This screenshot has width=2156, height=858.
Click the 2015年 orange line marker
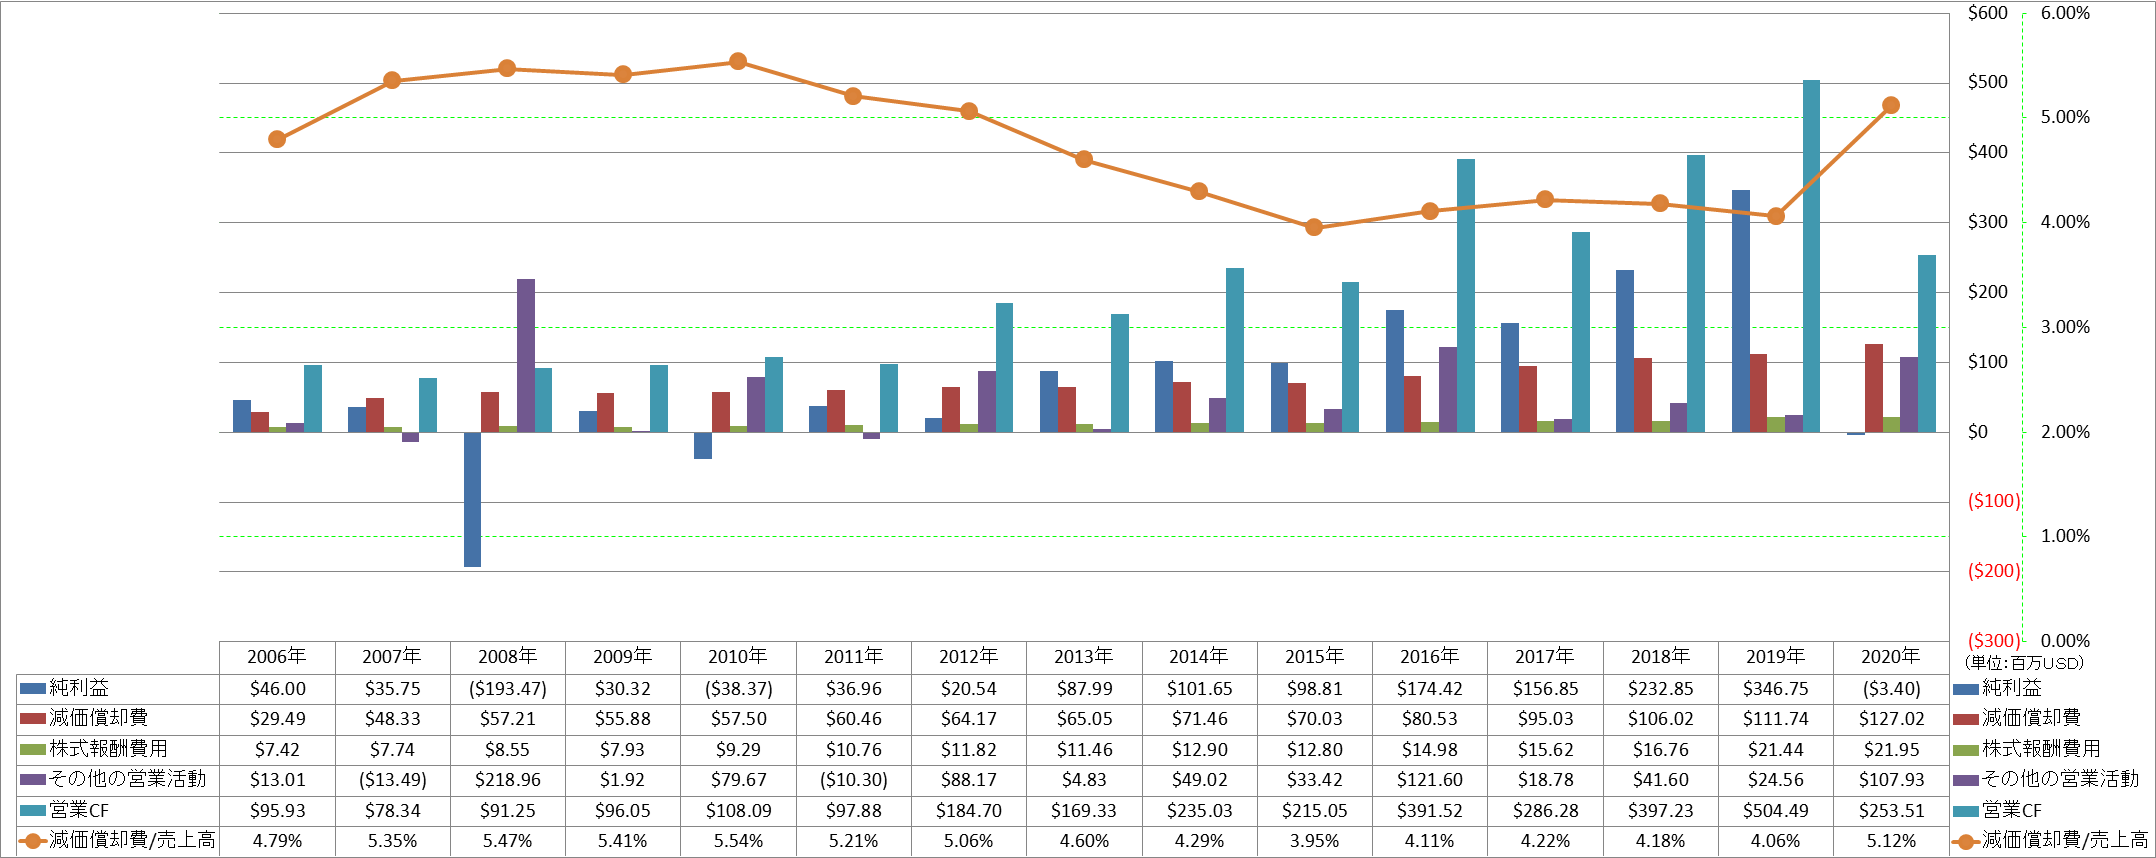click(x=1315, y=227)
